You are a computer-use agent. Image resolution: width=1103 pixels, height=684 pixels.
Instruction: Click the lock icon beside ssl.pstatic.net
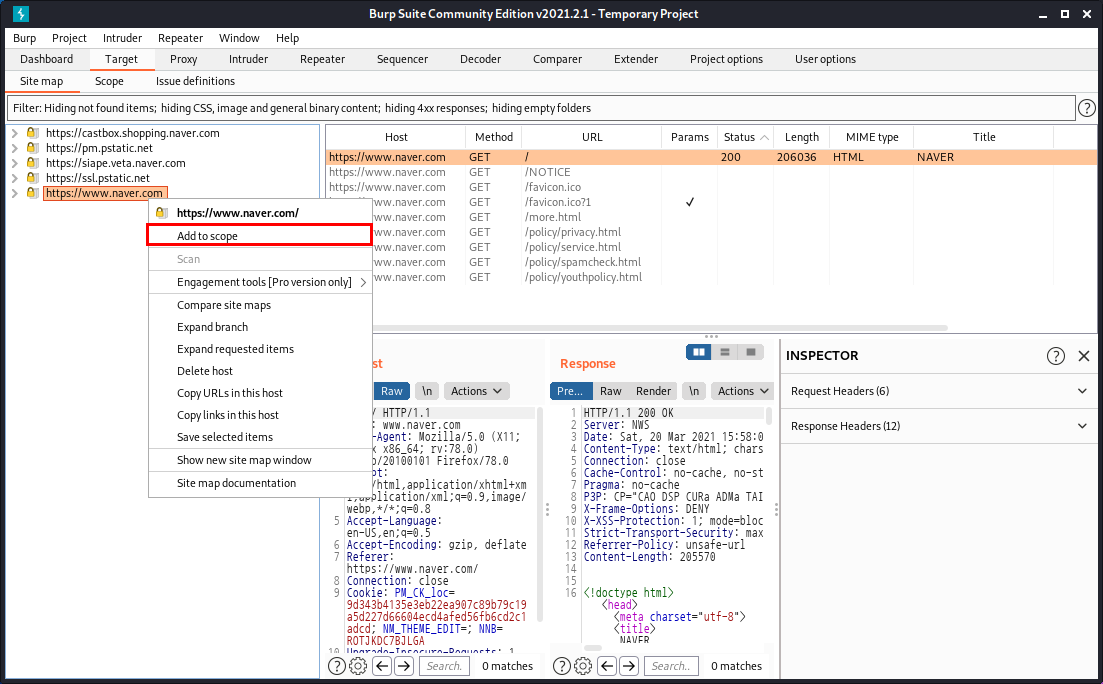[x=32, y=177]
